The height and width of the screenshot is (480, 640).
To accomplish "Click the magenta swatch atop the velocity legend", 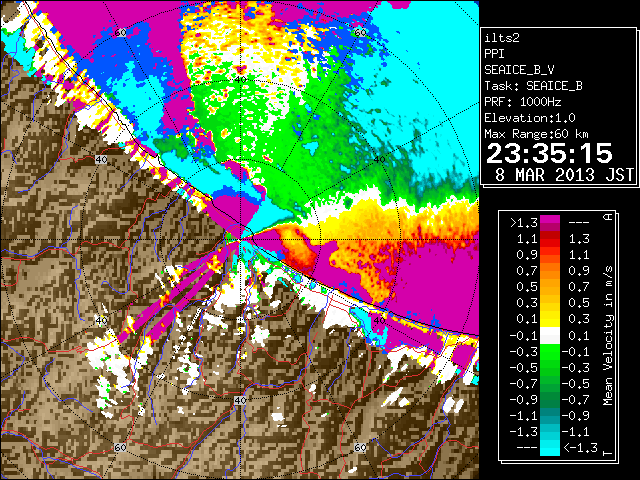I will [550, 220].
